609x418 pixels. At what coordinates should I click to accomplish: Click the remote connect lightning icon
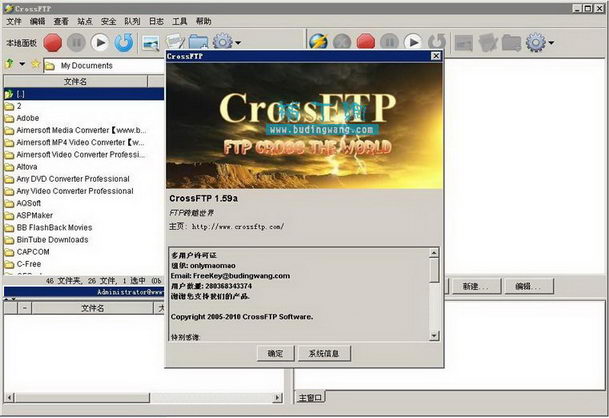tap(318, 42)
